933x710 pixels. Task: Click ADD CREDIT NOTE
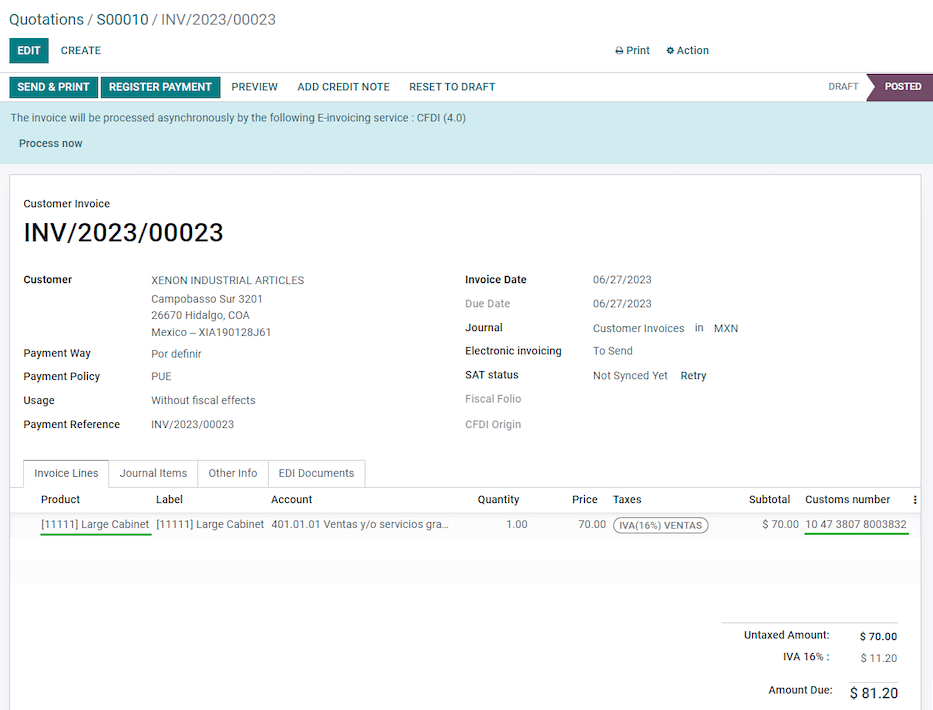click(x=343, y=87)
